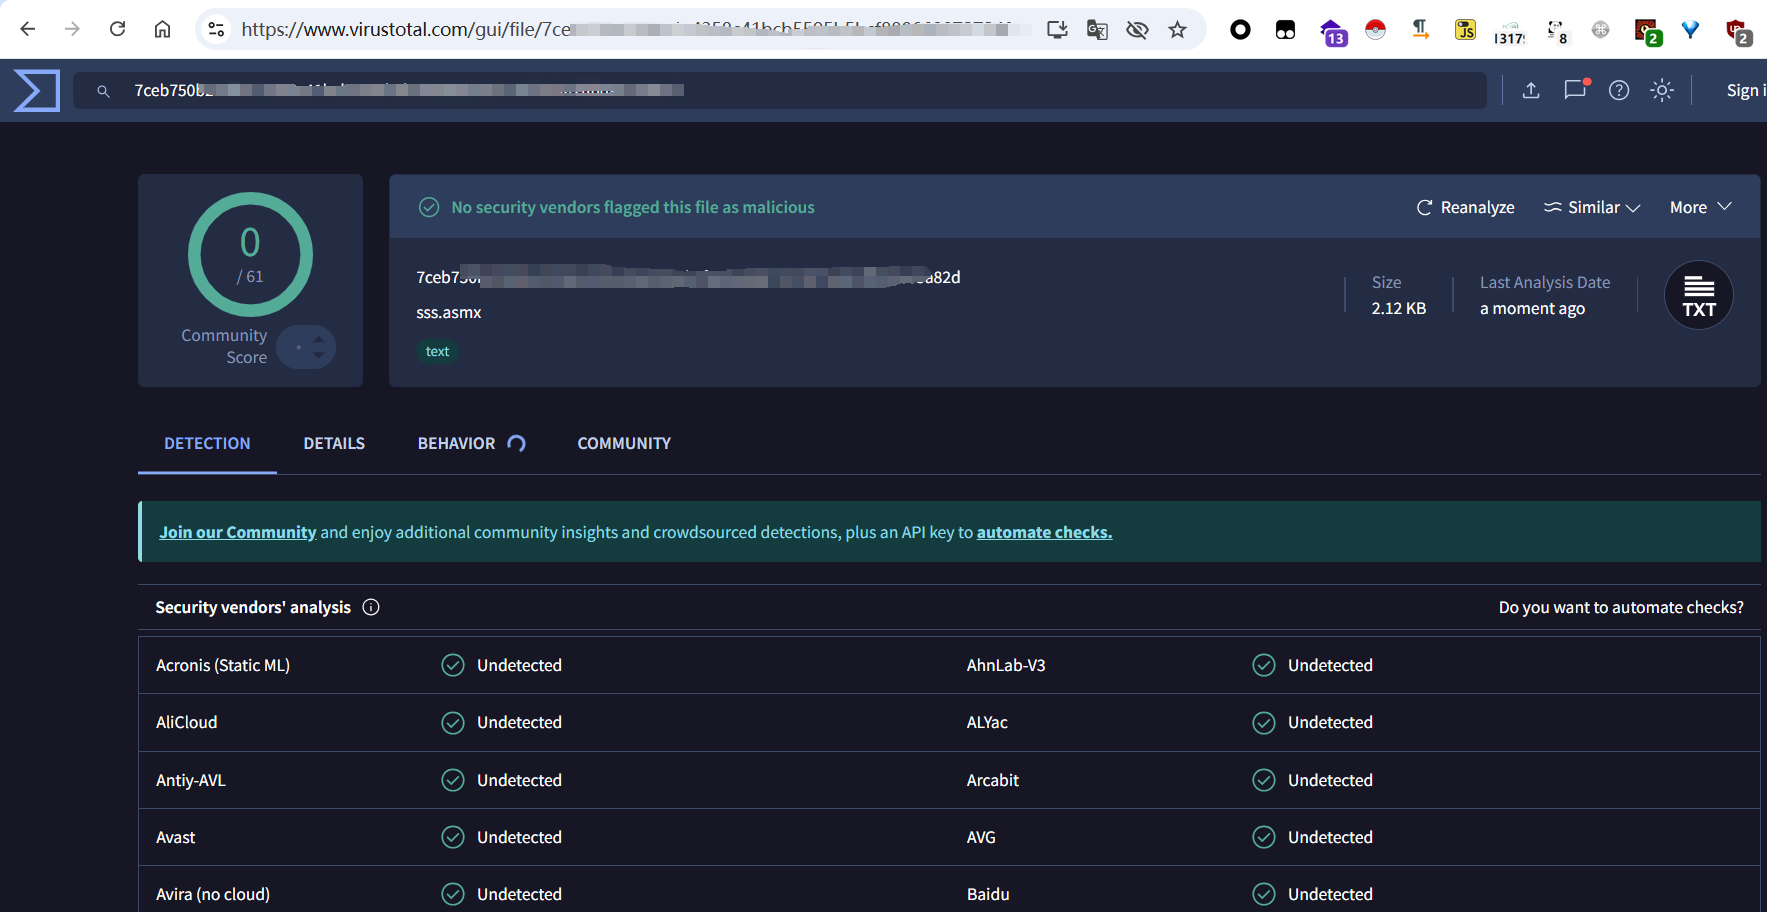Click Do you want to automate checks?
Screen dimensions: 1767x912
1621,607
